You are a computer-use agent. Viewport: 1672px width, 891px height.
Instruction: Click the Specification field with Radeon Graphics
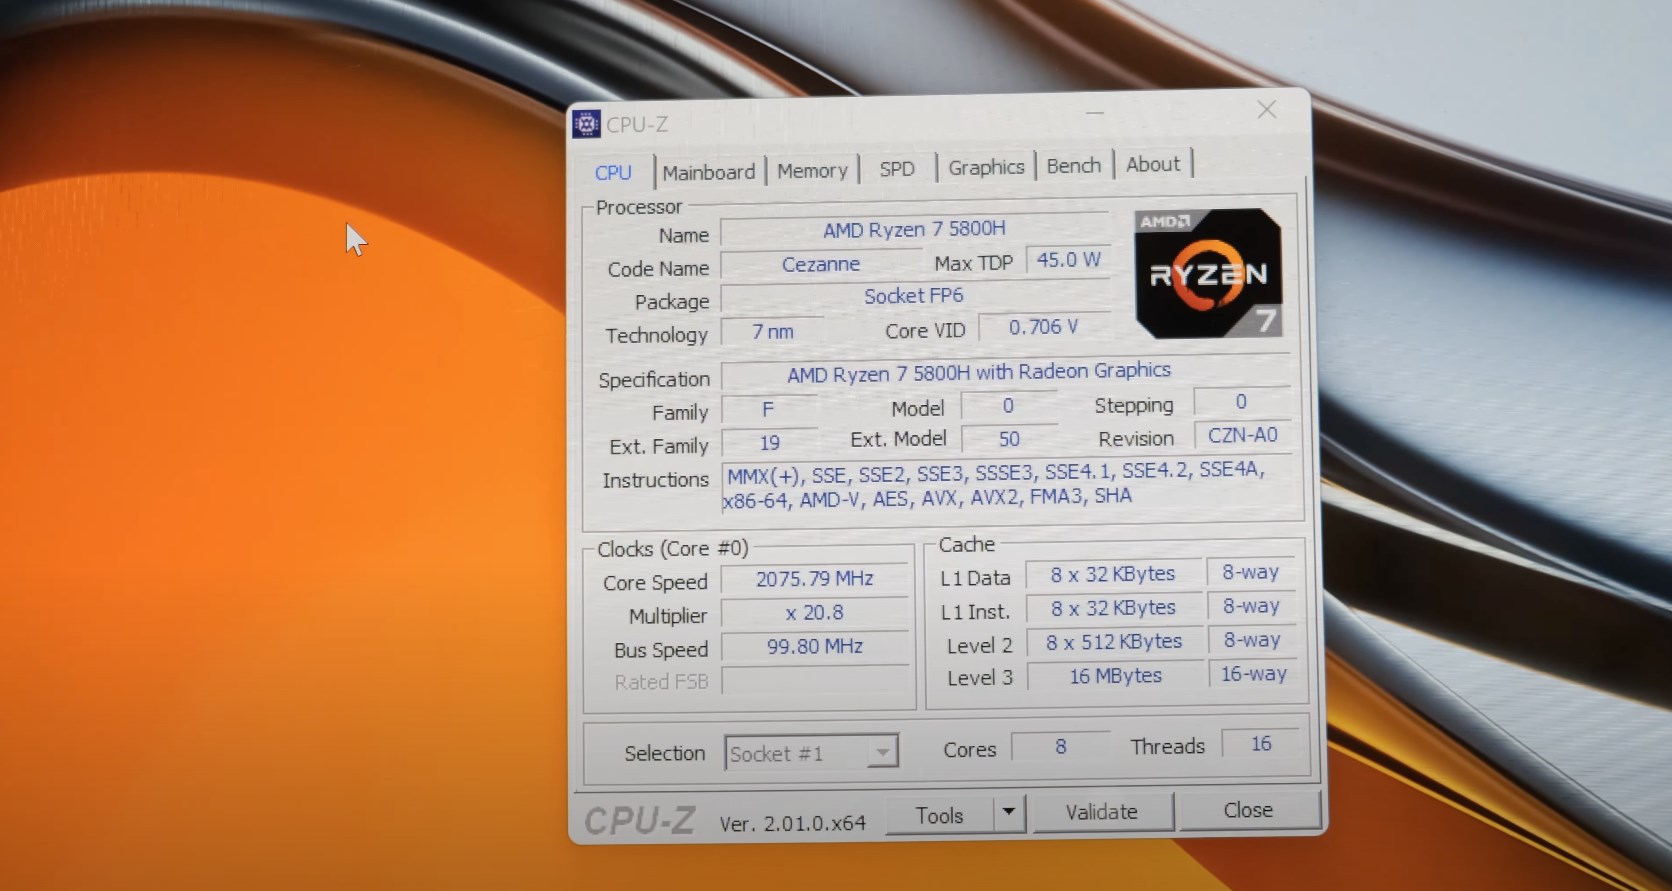(1005, 373)
